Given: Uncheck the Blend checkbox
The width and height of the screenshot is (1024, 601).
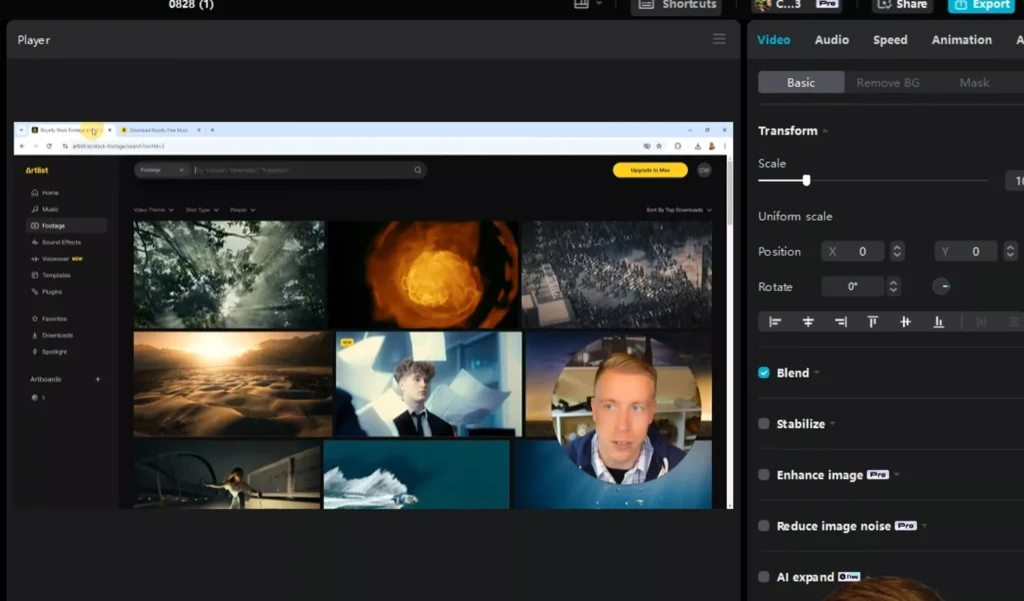Looking at the screenshot, I should [x=764, y=373].
